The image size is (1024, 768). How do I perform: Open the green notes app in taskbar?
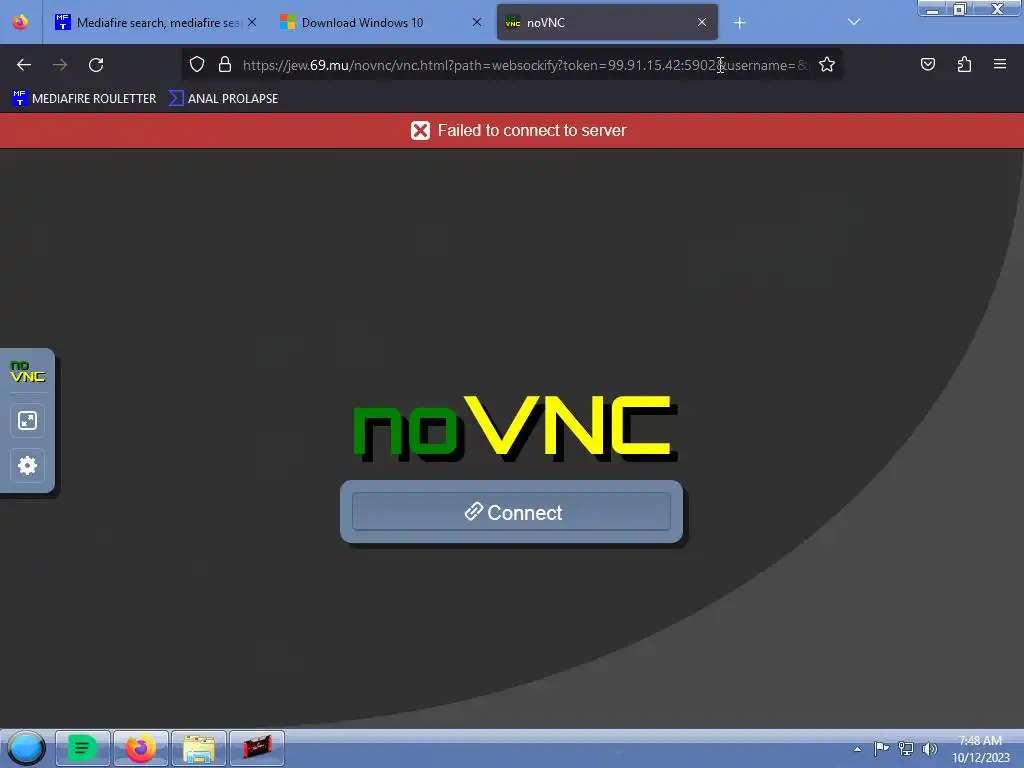83,748
